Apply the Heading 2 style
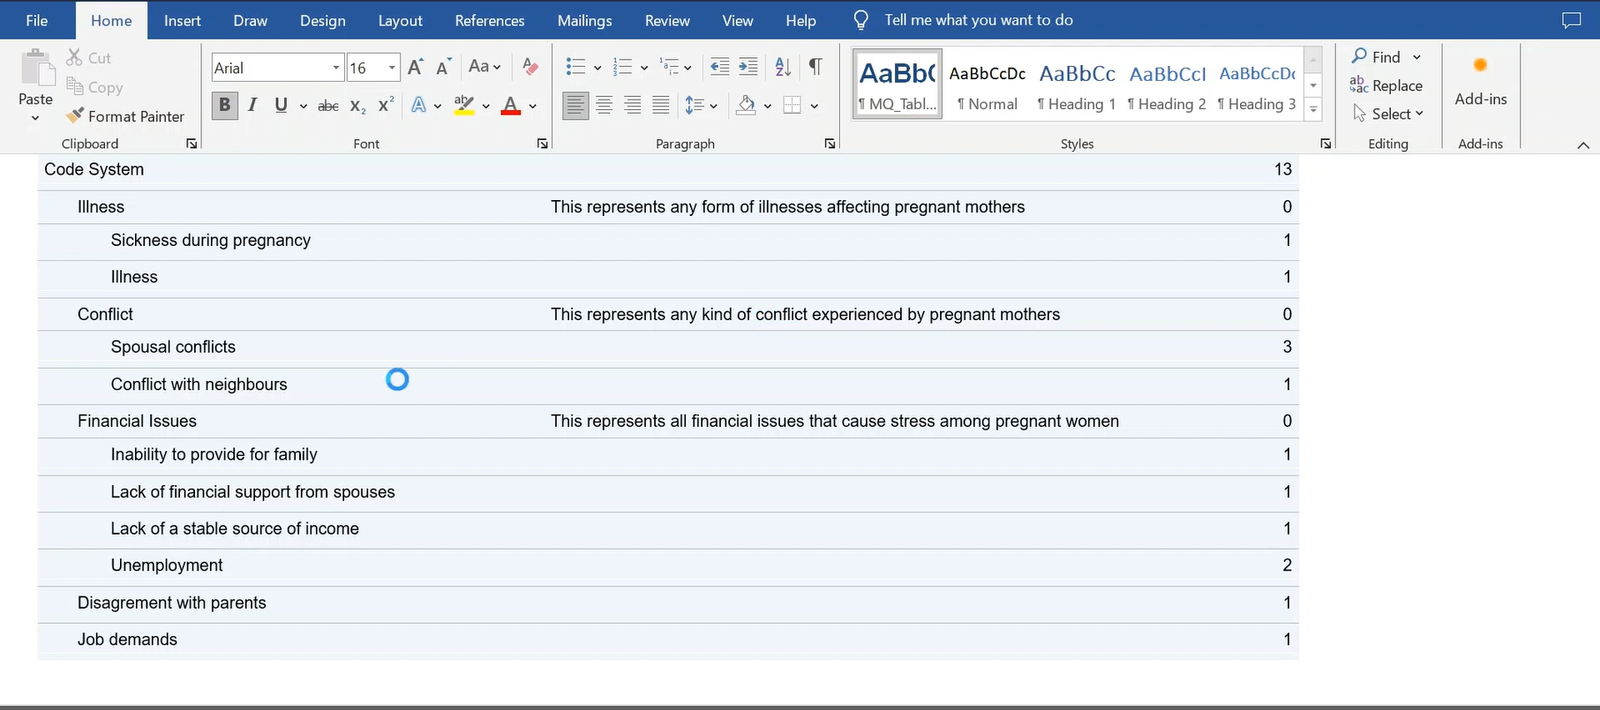 point(1167,86)
